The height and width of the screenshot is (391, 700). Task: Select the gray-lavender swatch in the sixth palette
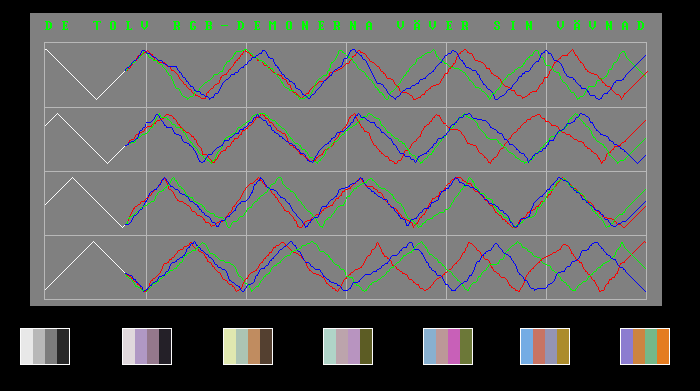click(551, 346)
